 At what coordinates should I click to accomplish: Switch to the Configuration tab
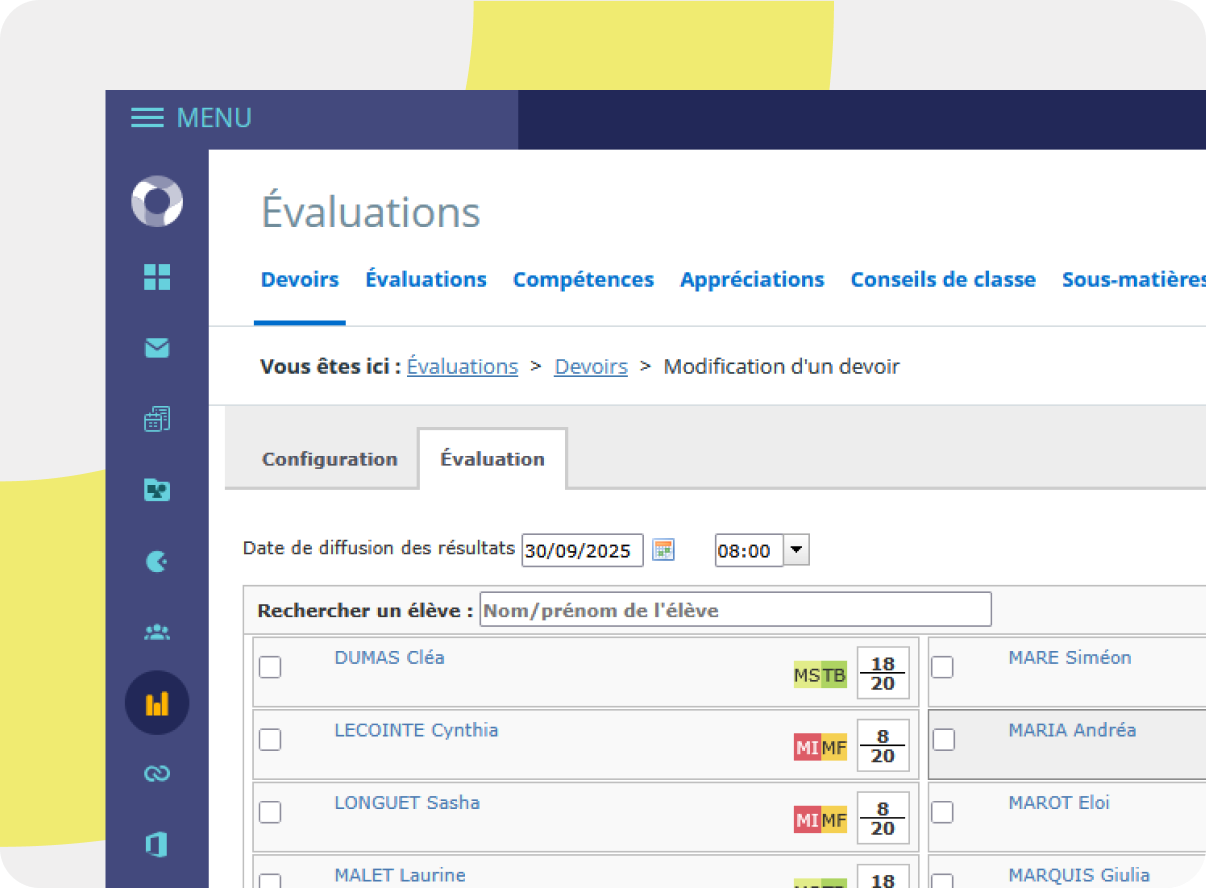329,459
